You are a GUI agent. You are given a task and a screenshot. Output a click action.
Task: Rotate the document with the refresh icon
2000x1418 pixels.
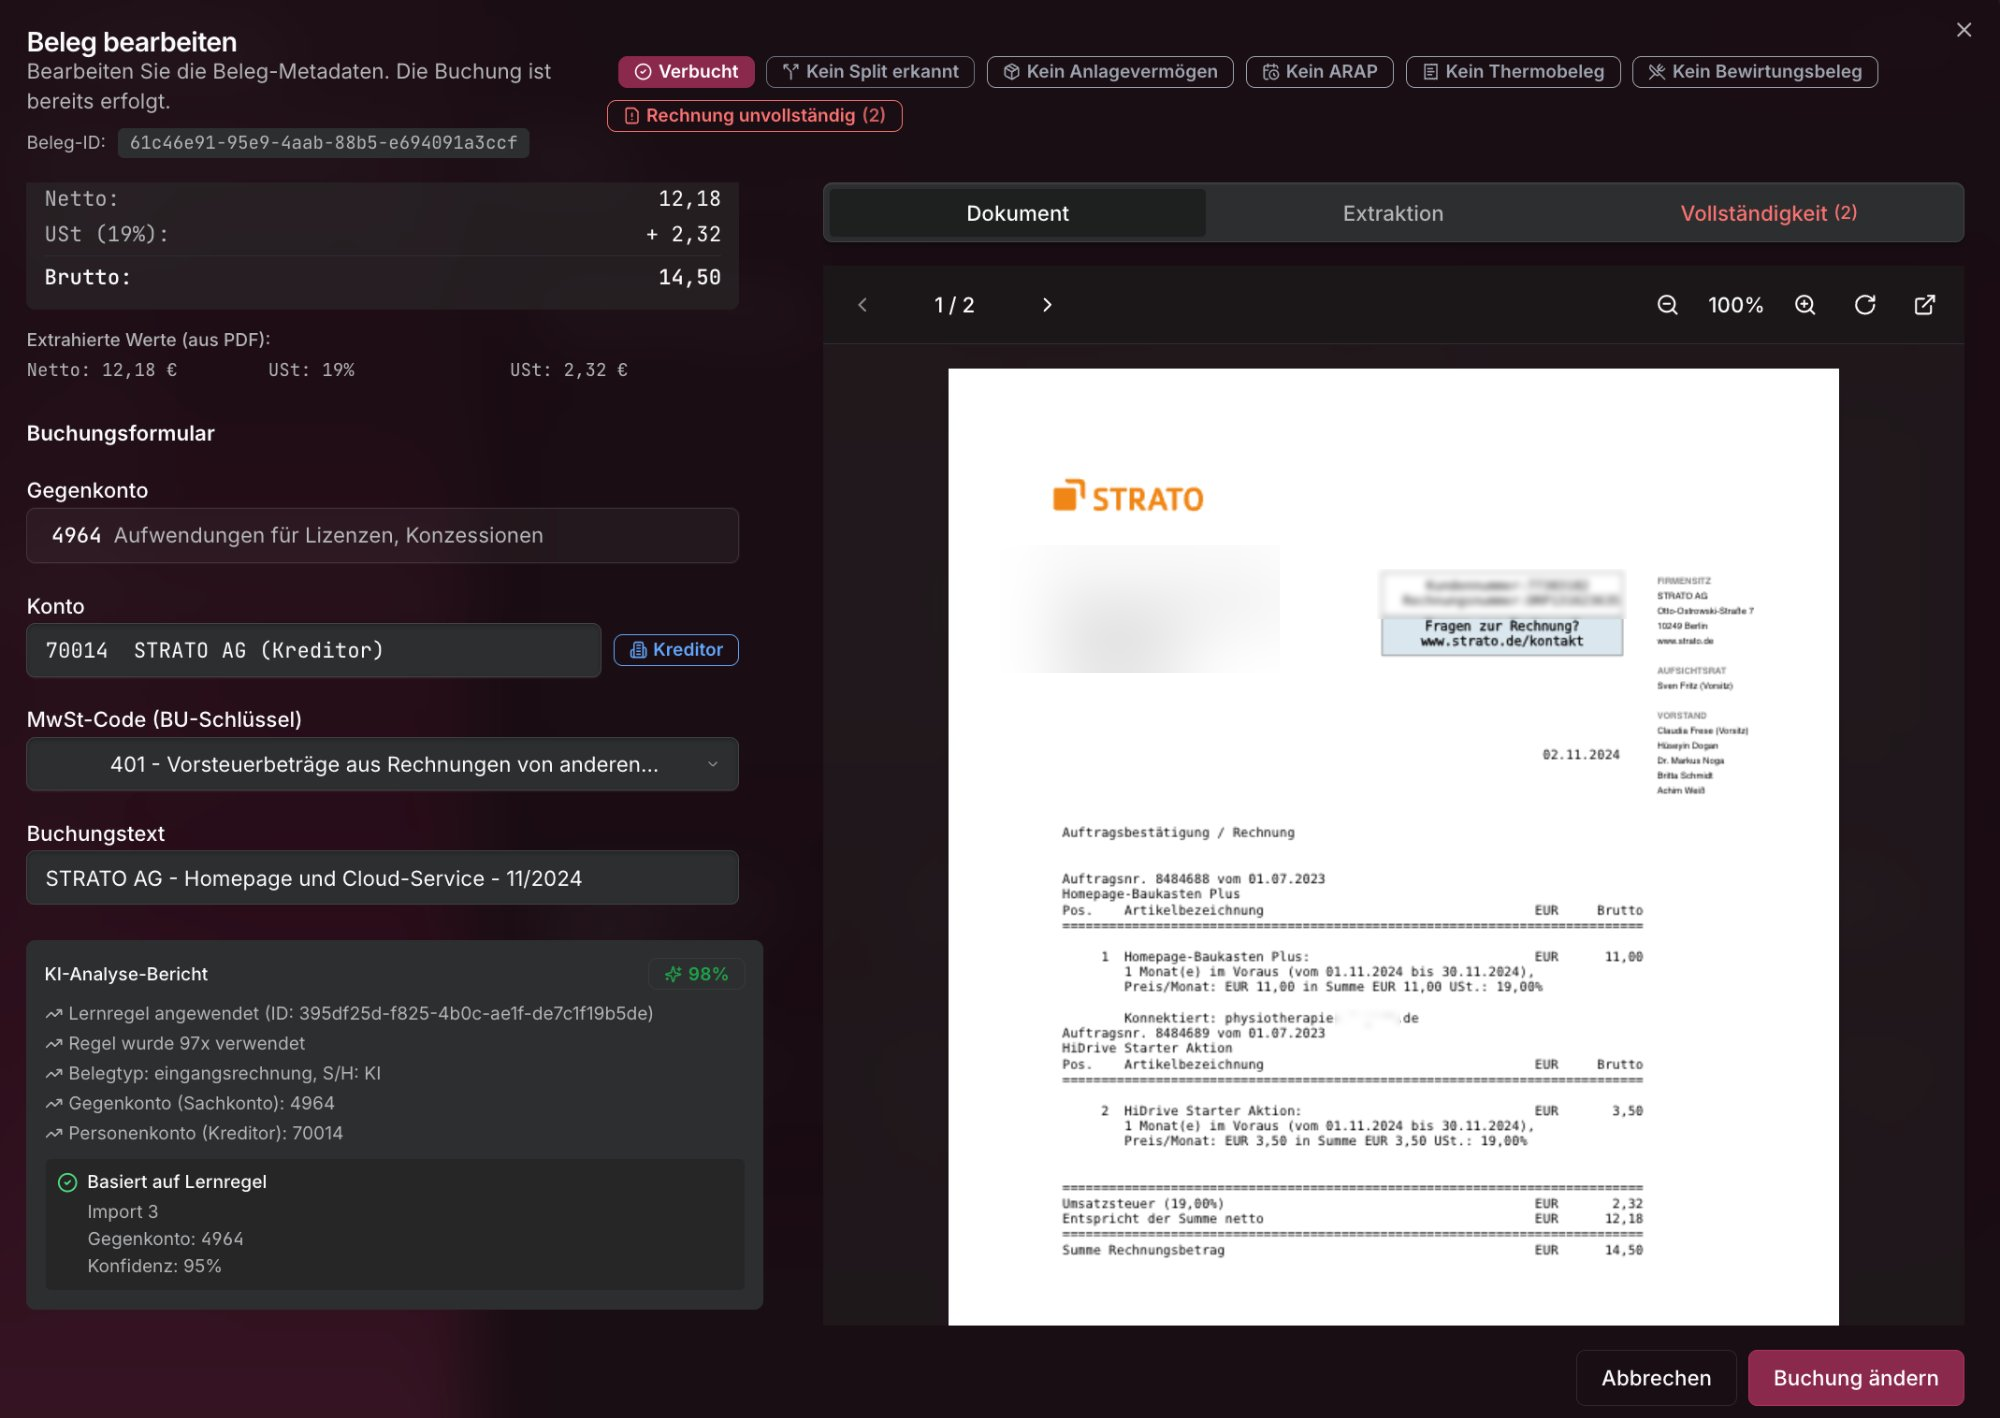pyautogui.click(x=1865, y=305)
